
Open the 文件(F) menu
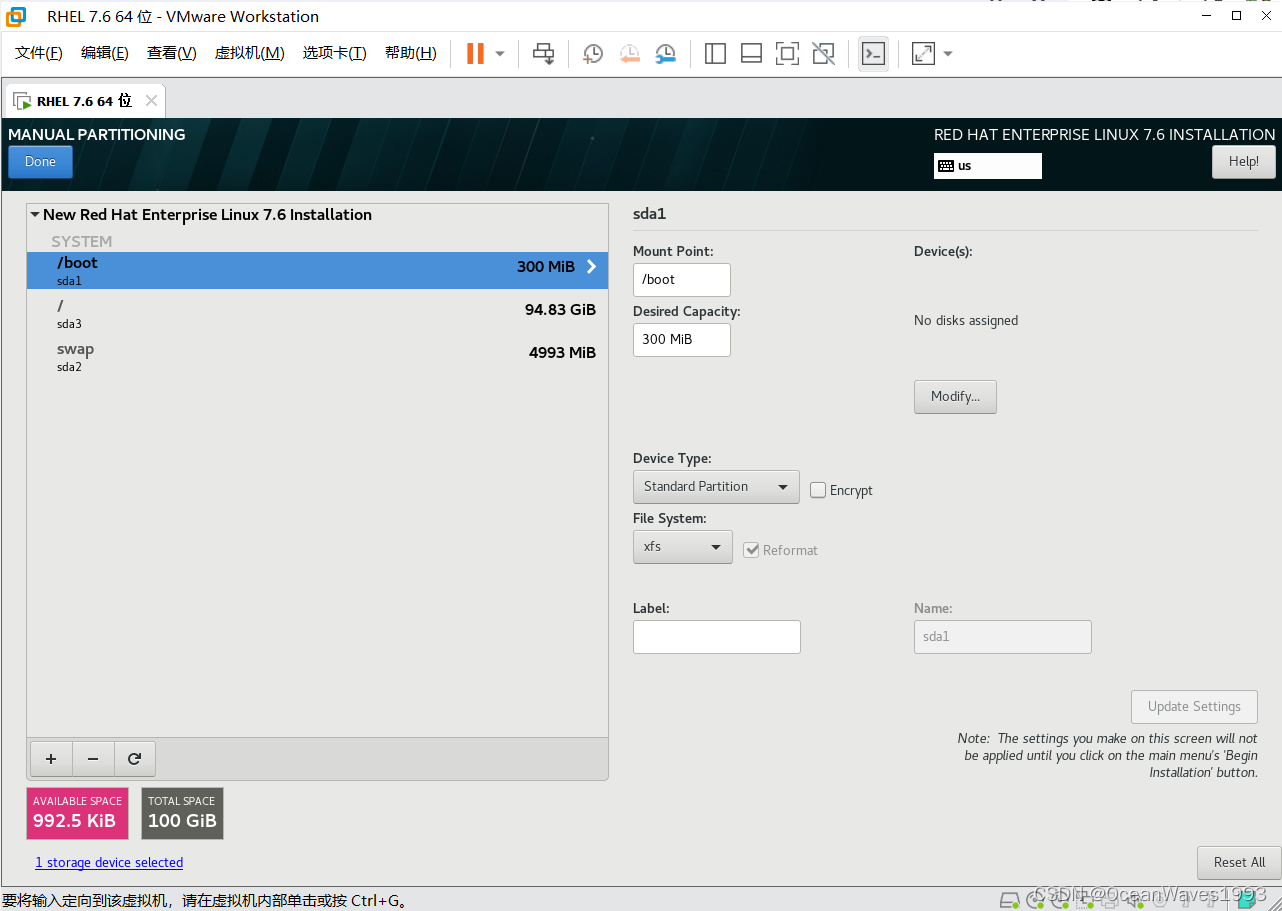(38, 53)
